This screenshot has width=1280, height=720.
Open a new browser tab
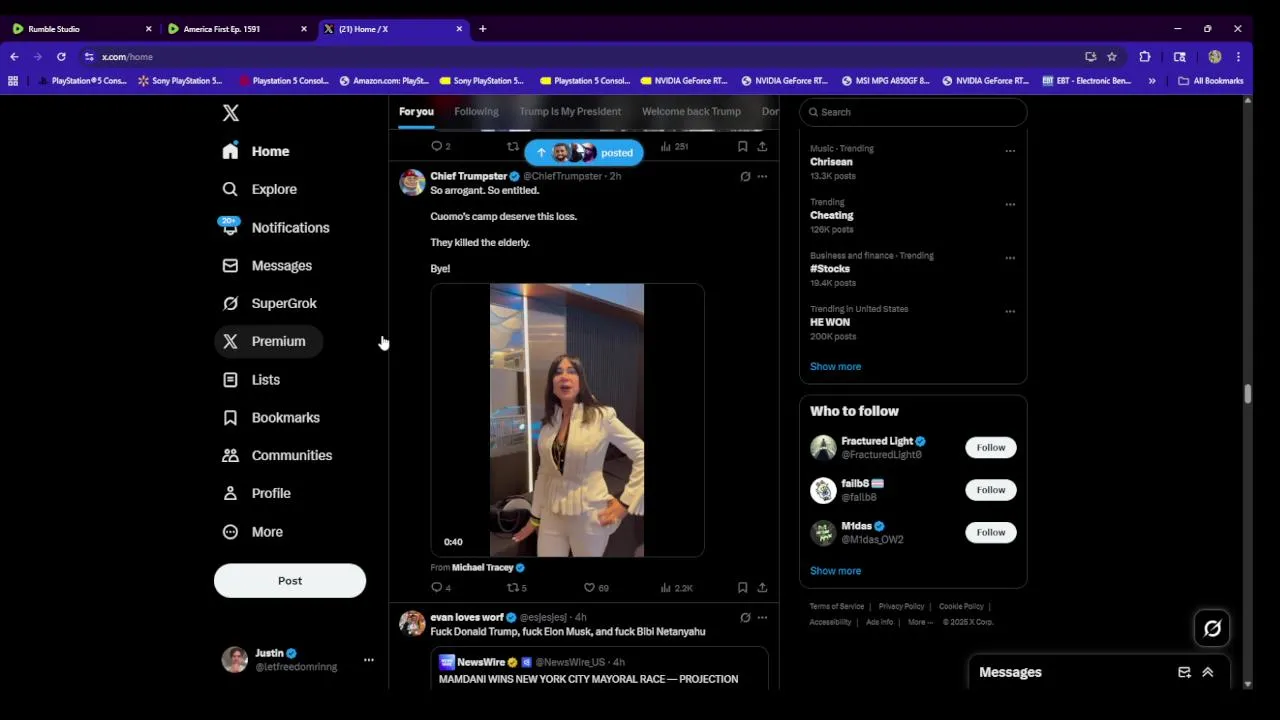click(482, 29)
